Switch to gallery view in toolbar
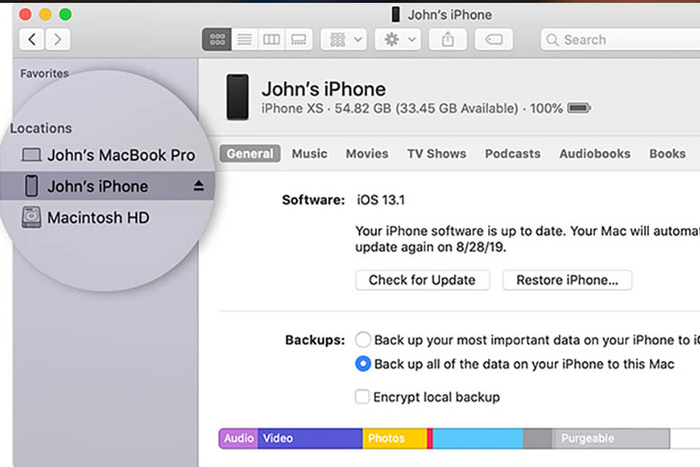Image resolution: width=700 pixels, height=467 pixels. point(297,40)
